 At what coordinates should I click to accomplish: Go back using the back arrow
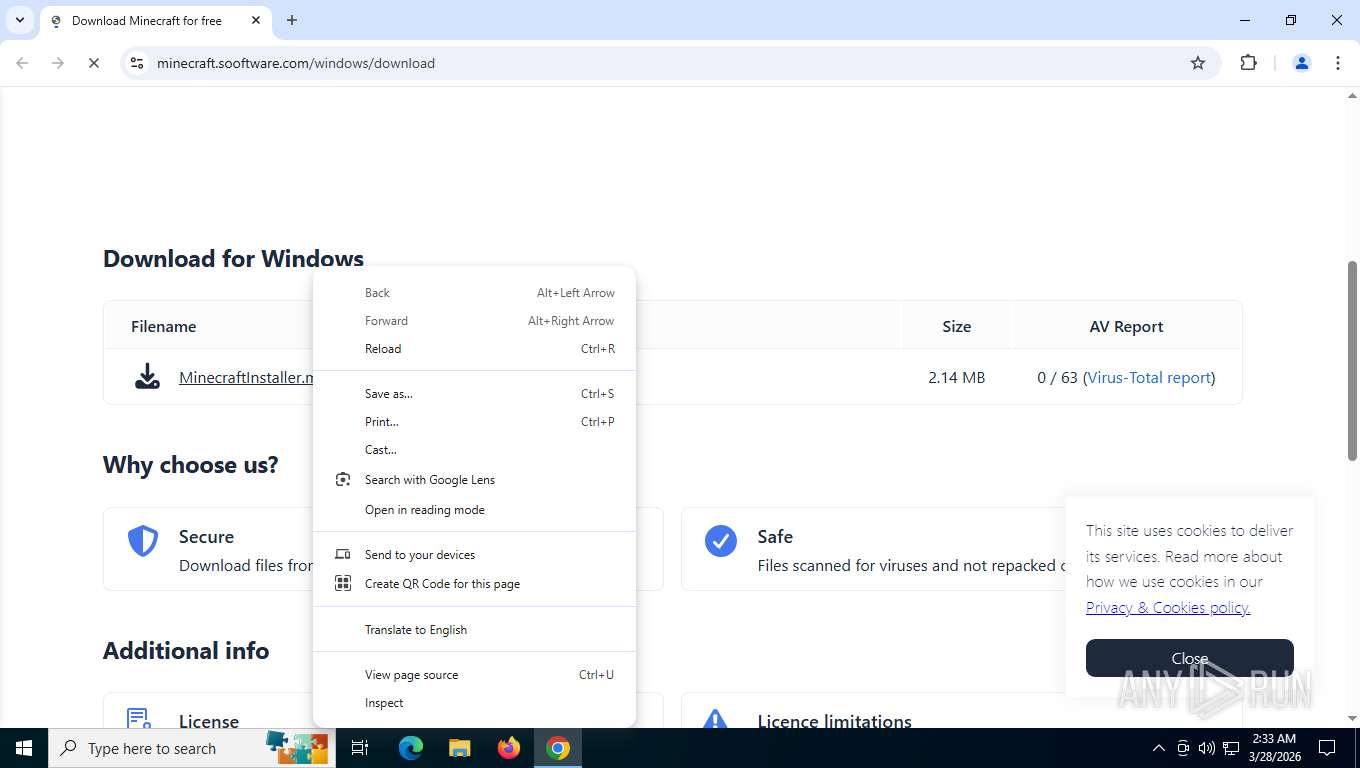pyautogui.click(x=22, y=63)
